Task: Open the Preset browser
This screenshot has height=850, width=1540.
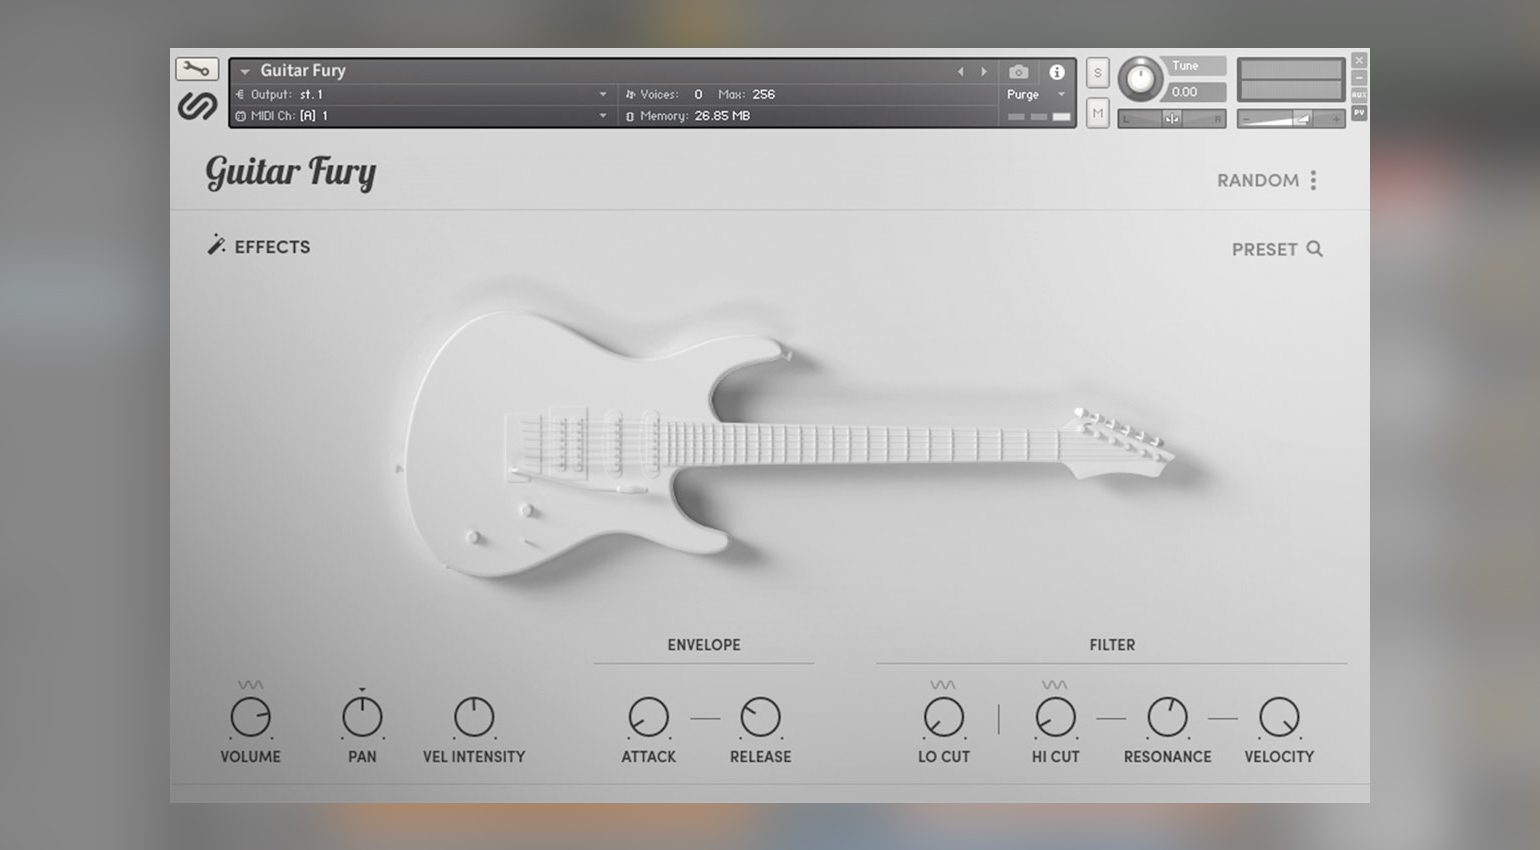Action: [x=1264, y=250]
